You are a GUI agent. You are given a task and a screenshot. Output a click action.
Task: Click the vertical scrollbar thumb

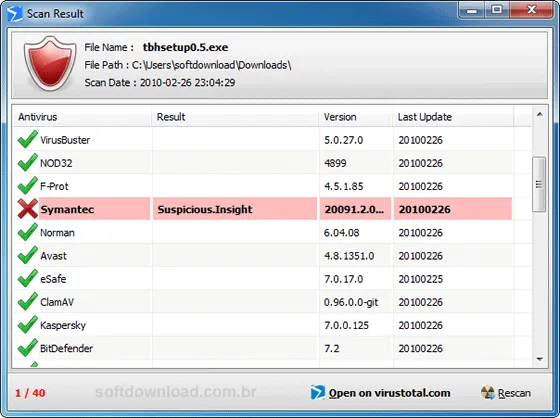pos(539,184)
